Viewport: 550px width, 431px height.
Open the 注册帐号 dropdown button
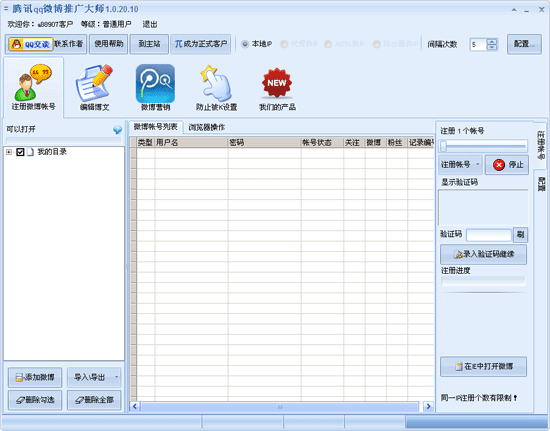pos(460,164)
